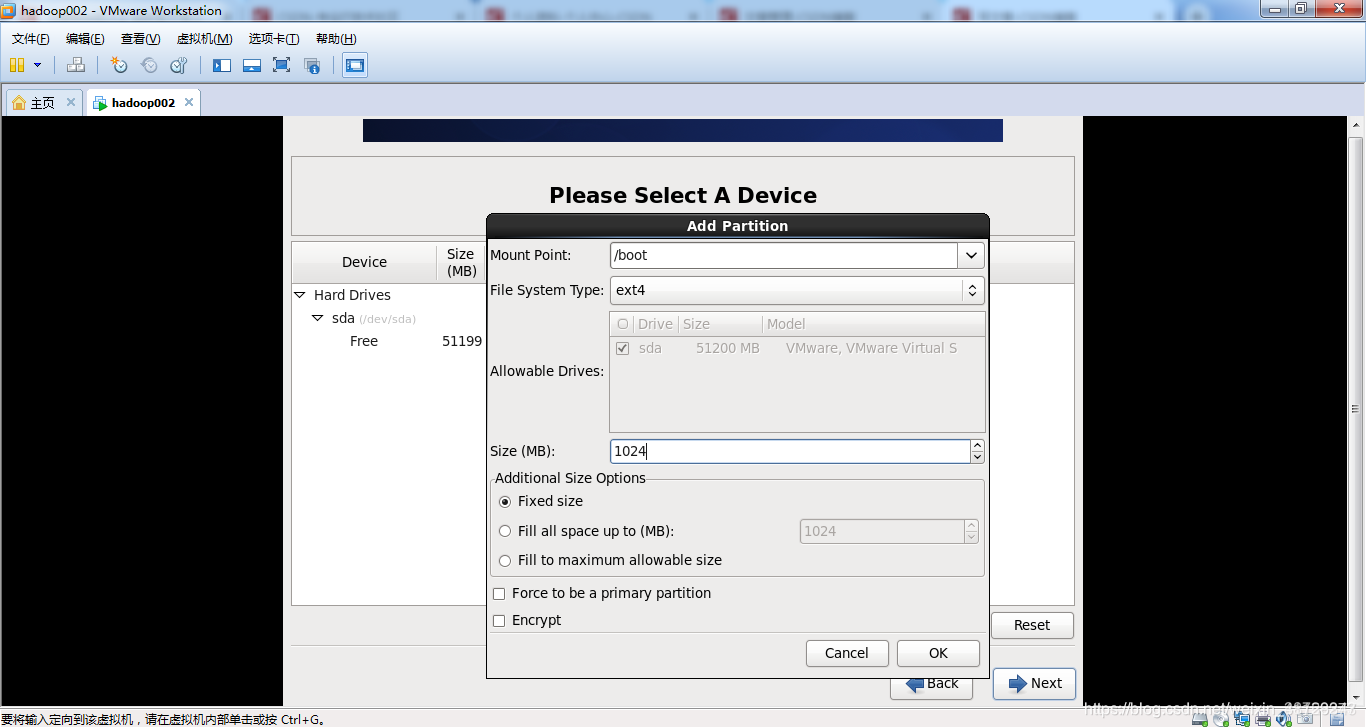The image size is (1366, 728).
Task: Click the Back button
Action: (x=933, y=684)
